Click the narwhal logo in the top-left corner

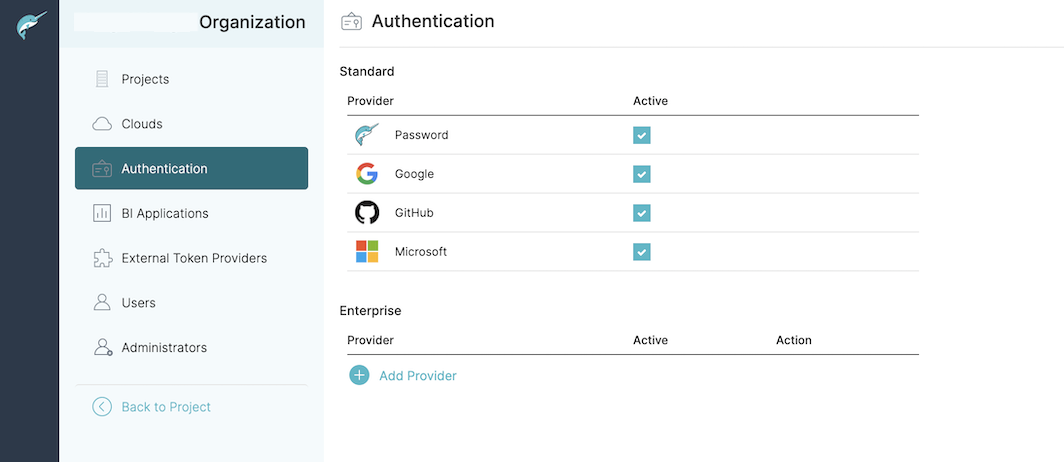click(x=30, y=25)
